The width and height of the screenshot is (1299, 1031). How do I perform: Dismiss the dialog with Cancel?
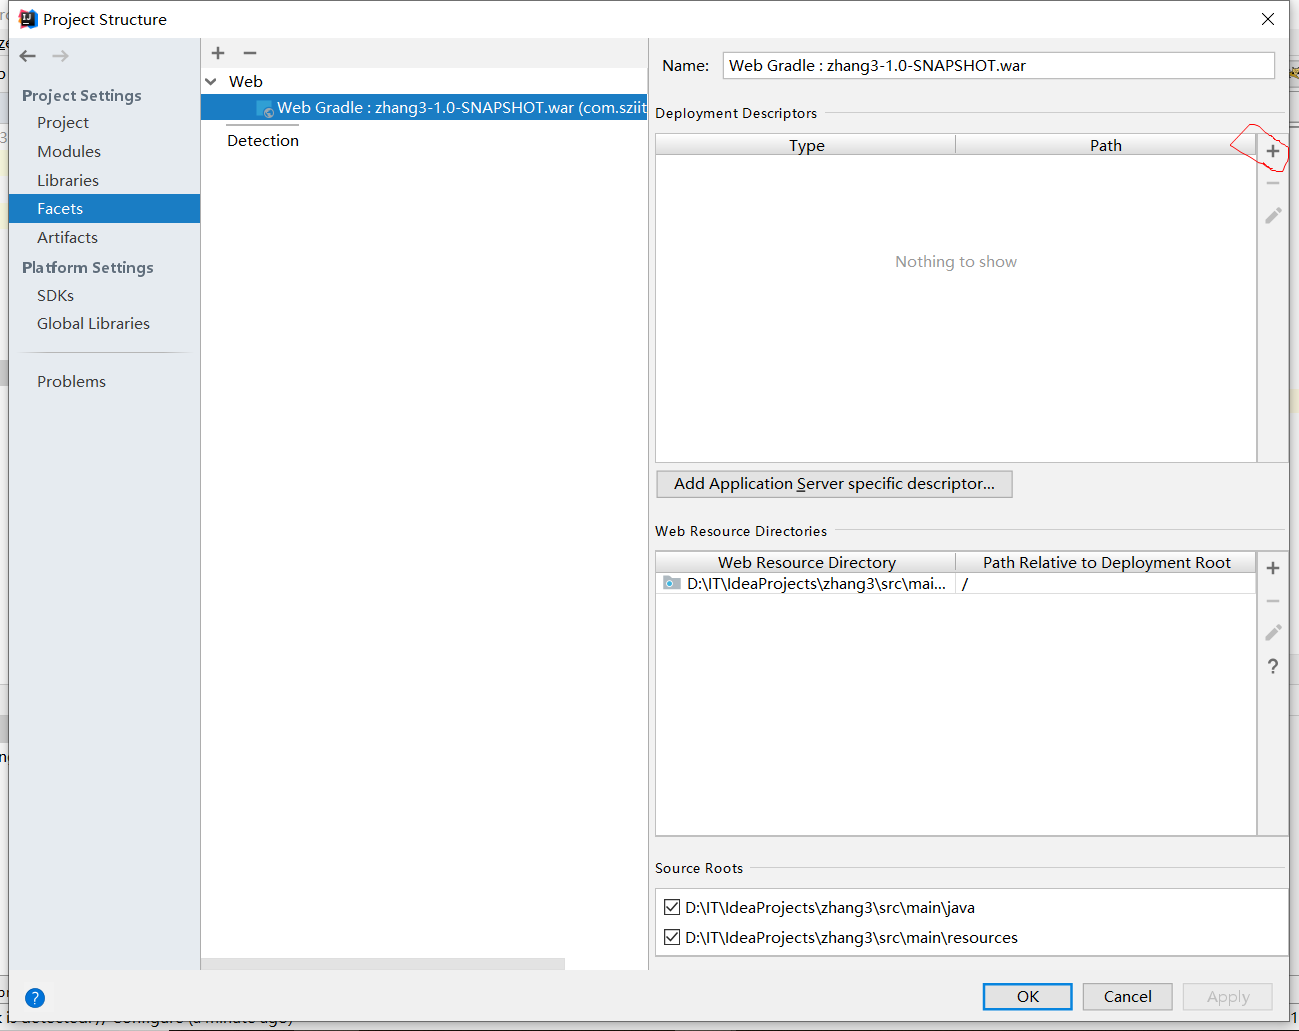pos(1127,996)
